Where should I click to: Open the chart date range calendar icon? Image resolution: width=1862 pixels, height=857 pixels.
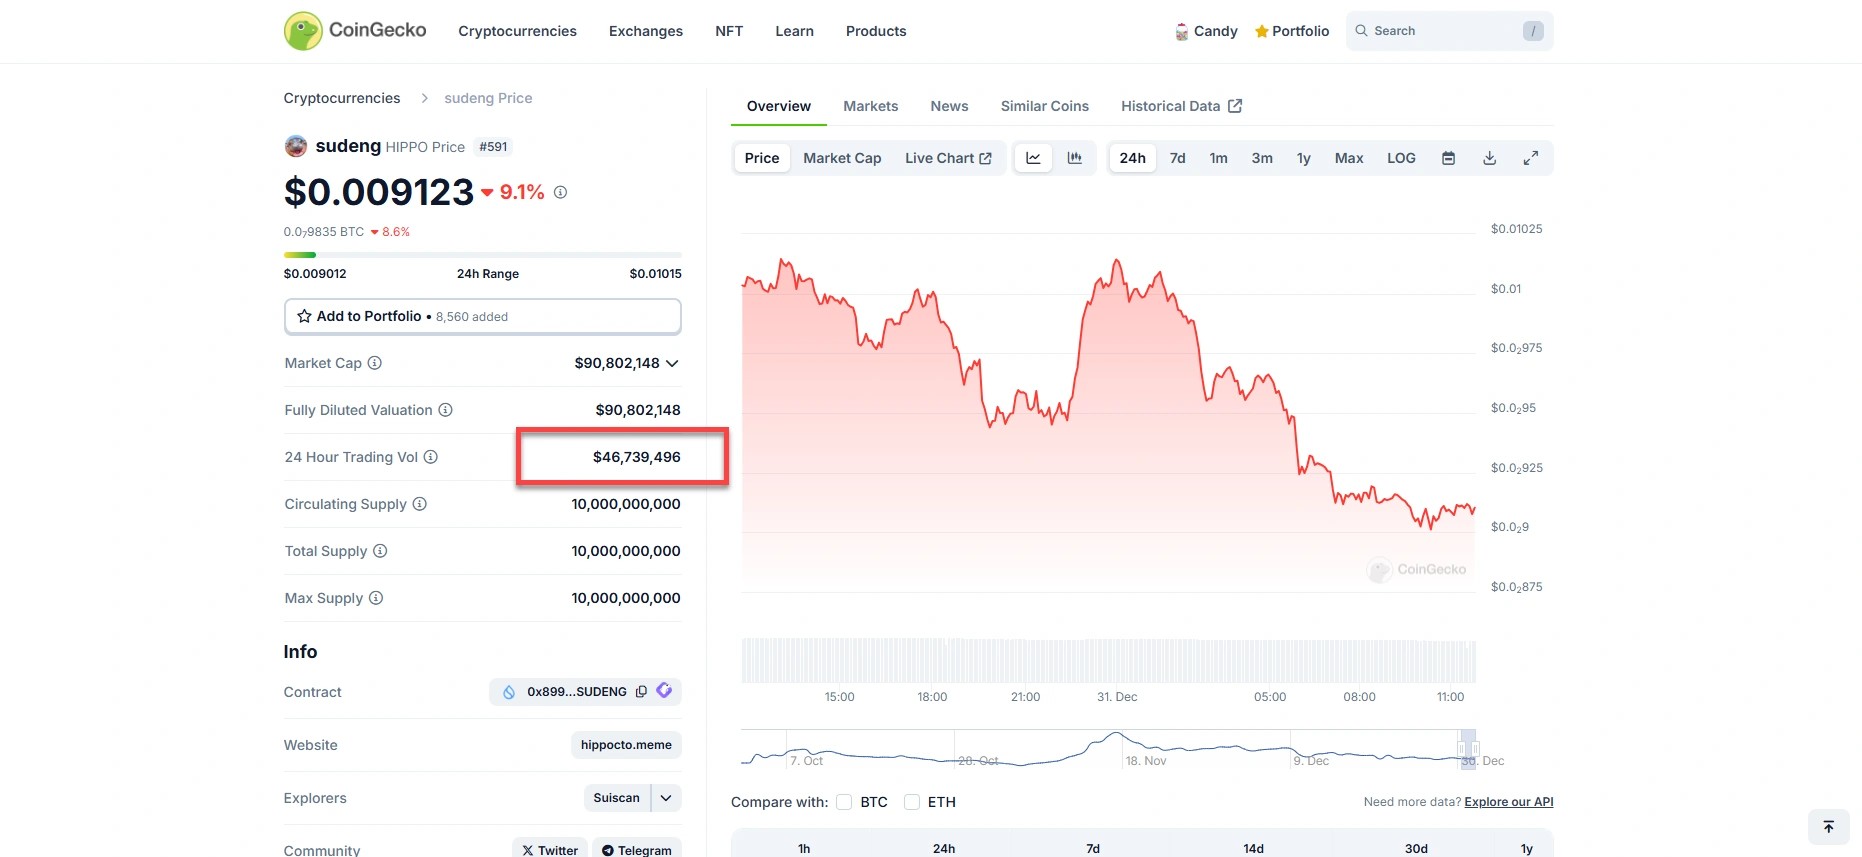1448,158
